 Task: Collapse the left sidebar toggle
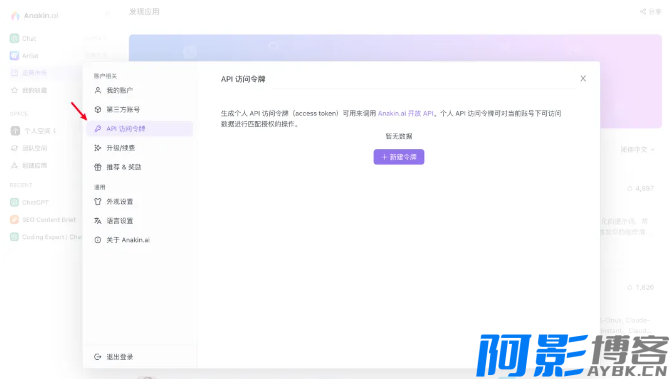tap(108, 14)
